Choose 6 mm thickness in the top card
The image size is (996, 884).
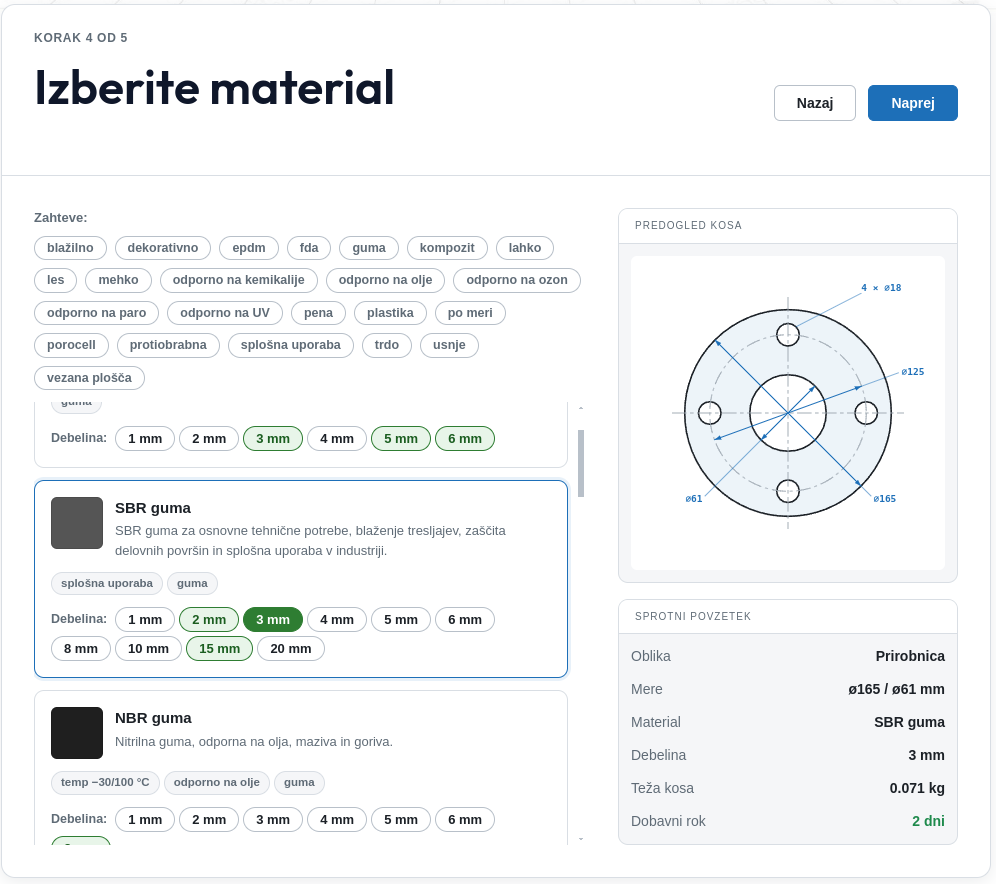pos(465,438)
